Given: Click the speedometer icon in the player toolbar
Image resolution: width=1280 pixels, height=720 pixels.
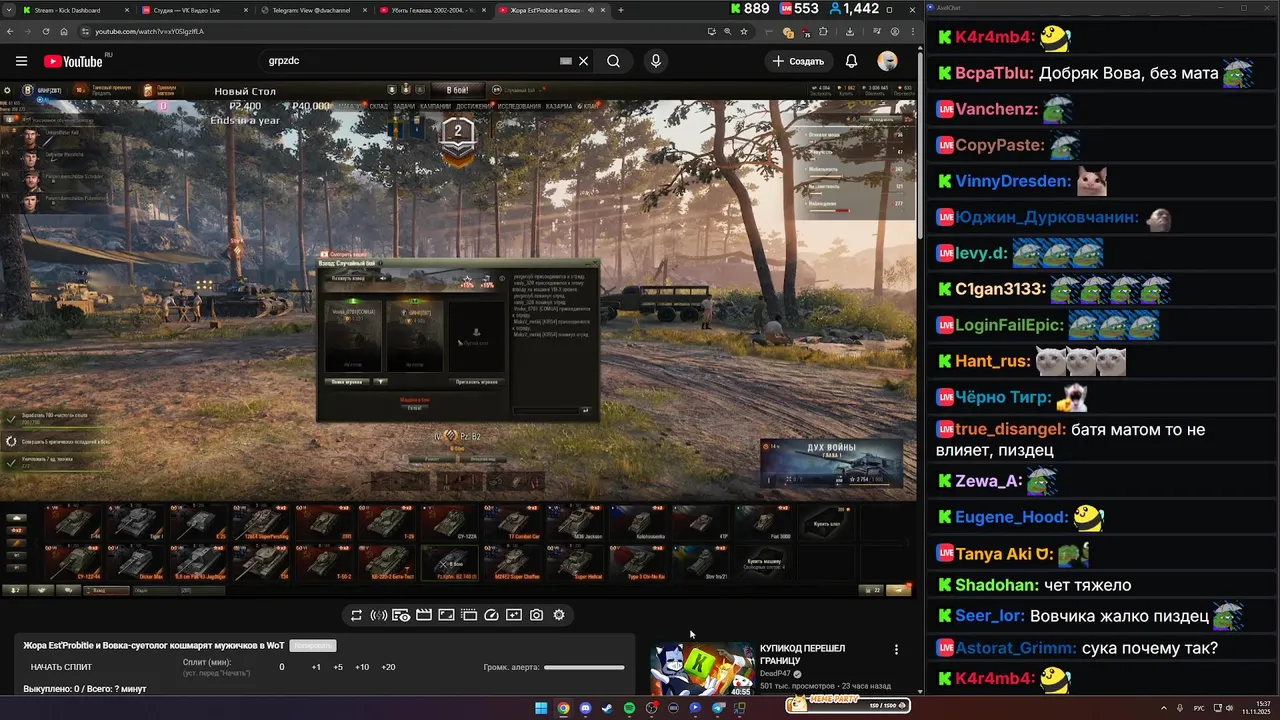Looking at the screenshot, I should point(491,615).
